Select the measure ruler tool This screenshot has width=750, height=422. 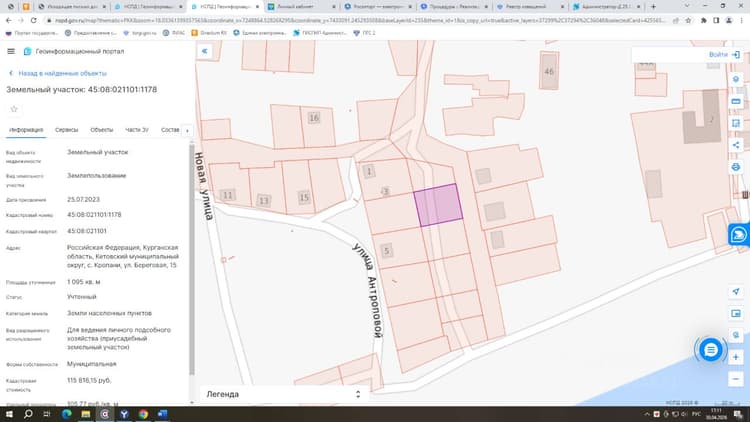coord(736,101)
